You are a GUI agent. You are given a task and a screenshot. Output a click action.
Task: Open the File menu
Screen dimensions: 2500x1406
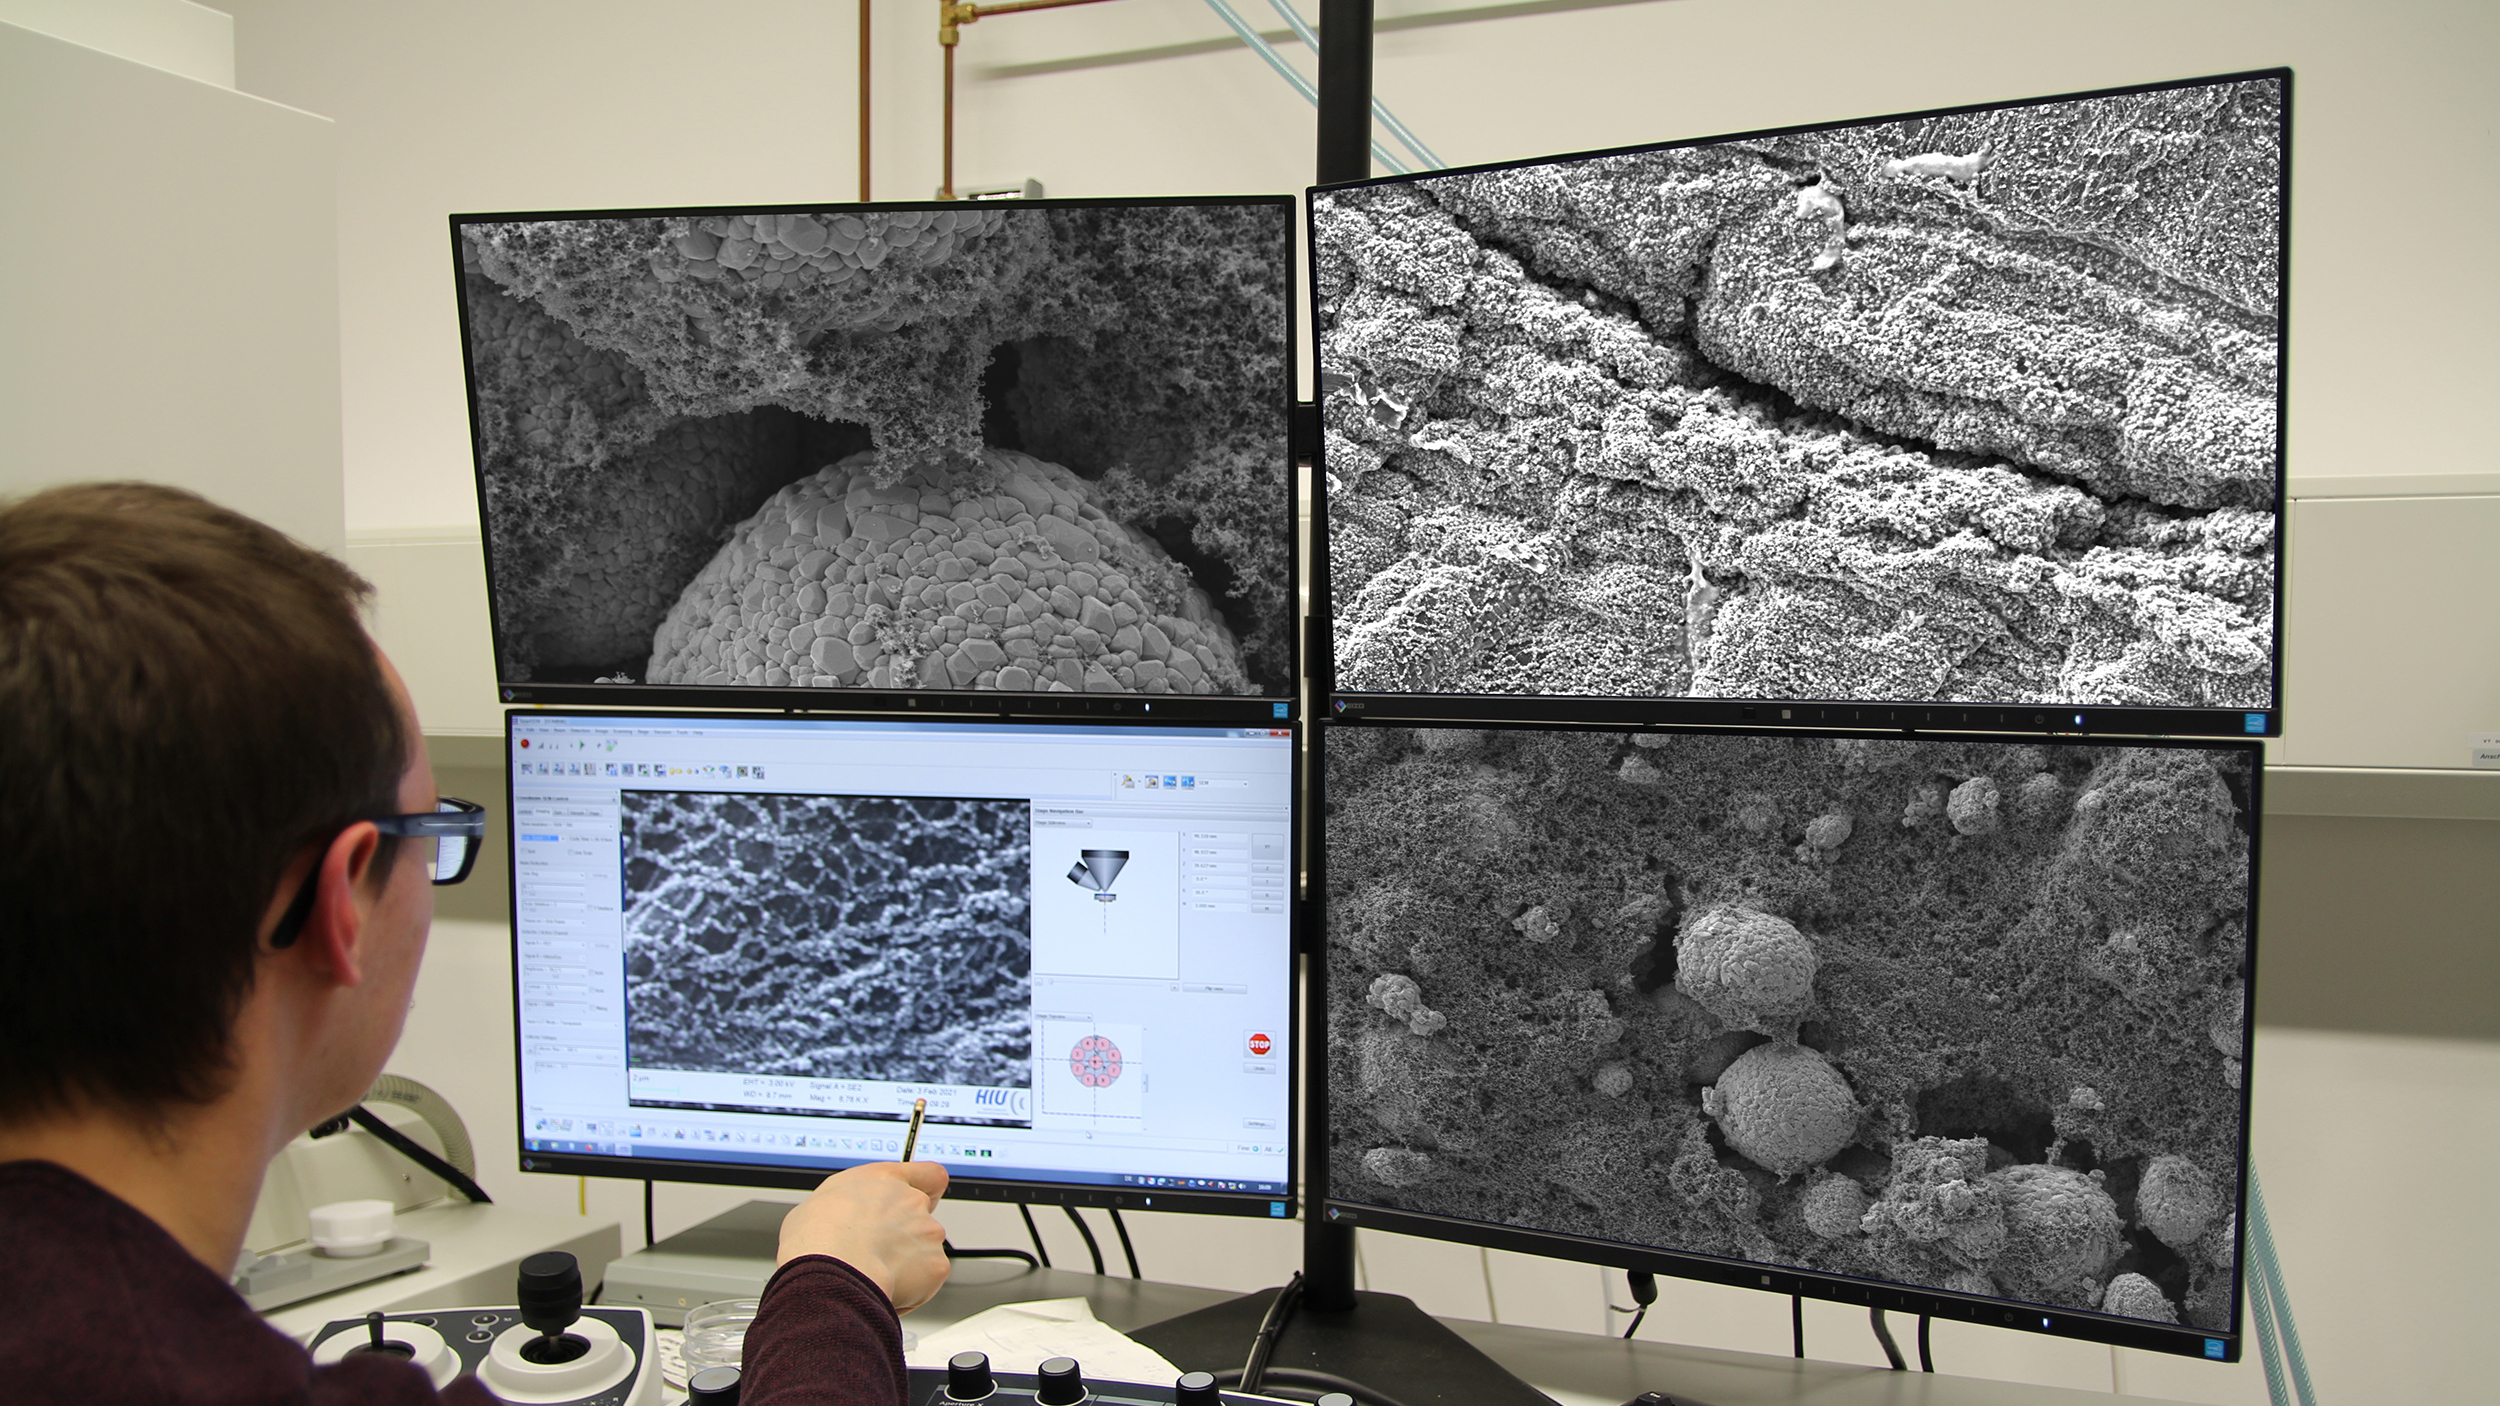[518, 730]
